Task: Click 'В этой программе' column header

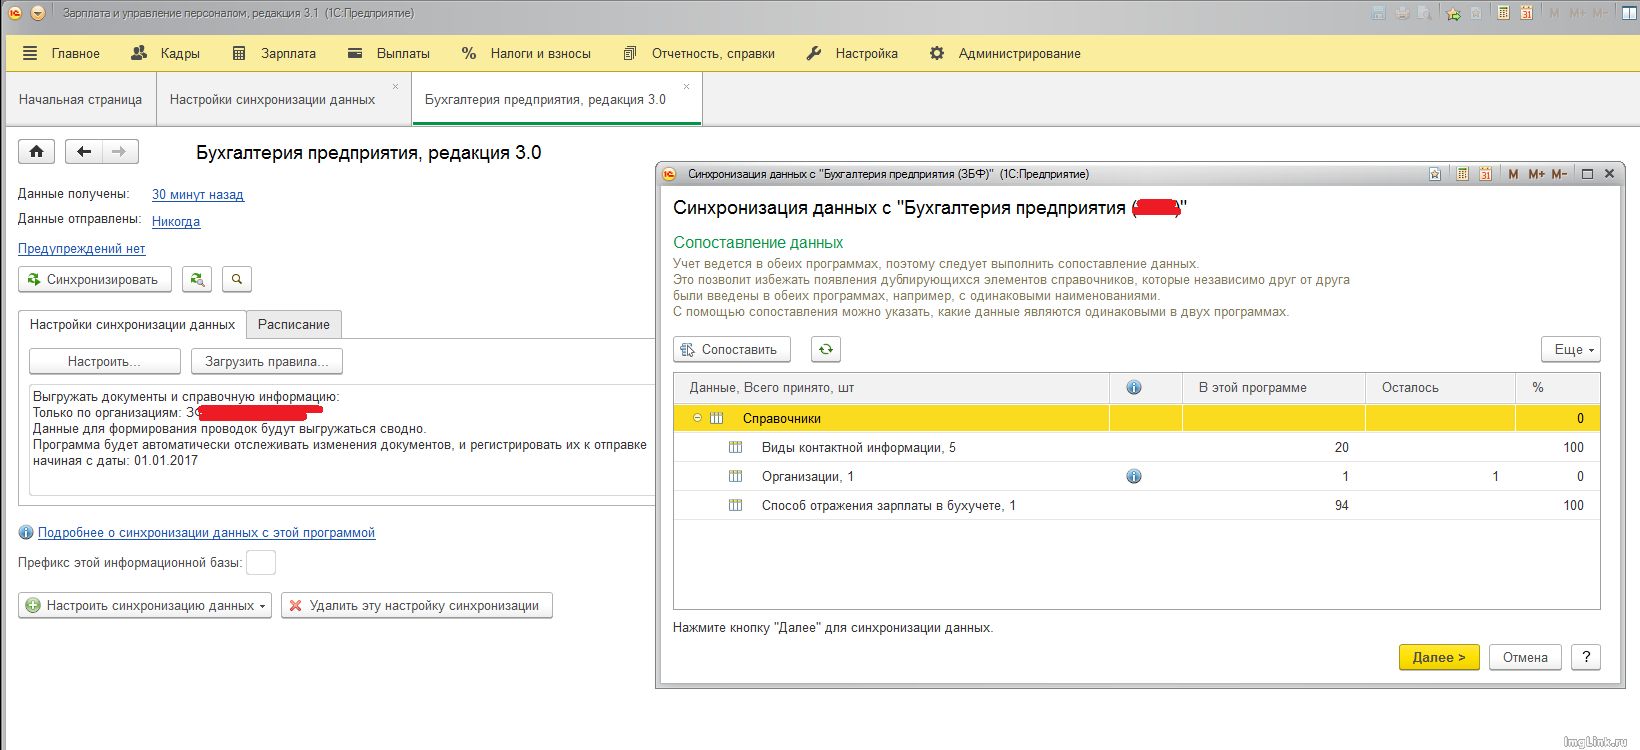Action: pyautogui.click(x=1274, y=387)
